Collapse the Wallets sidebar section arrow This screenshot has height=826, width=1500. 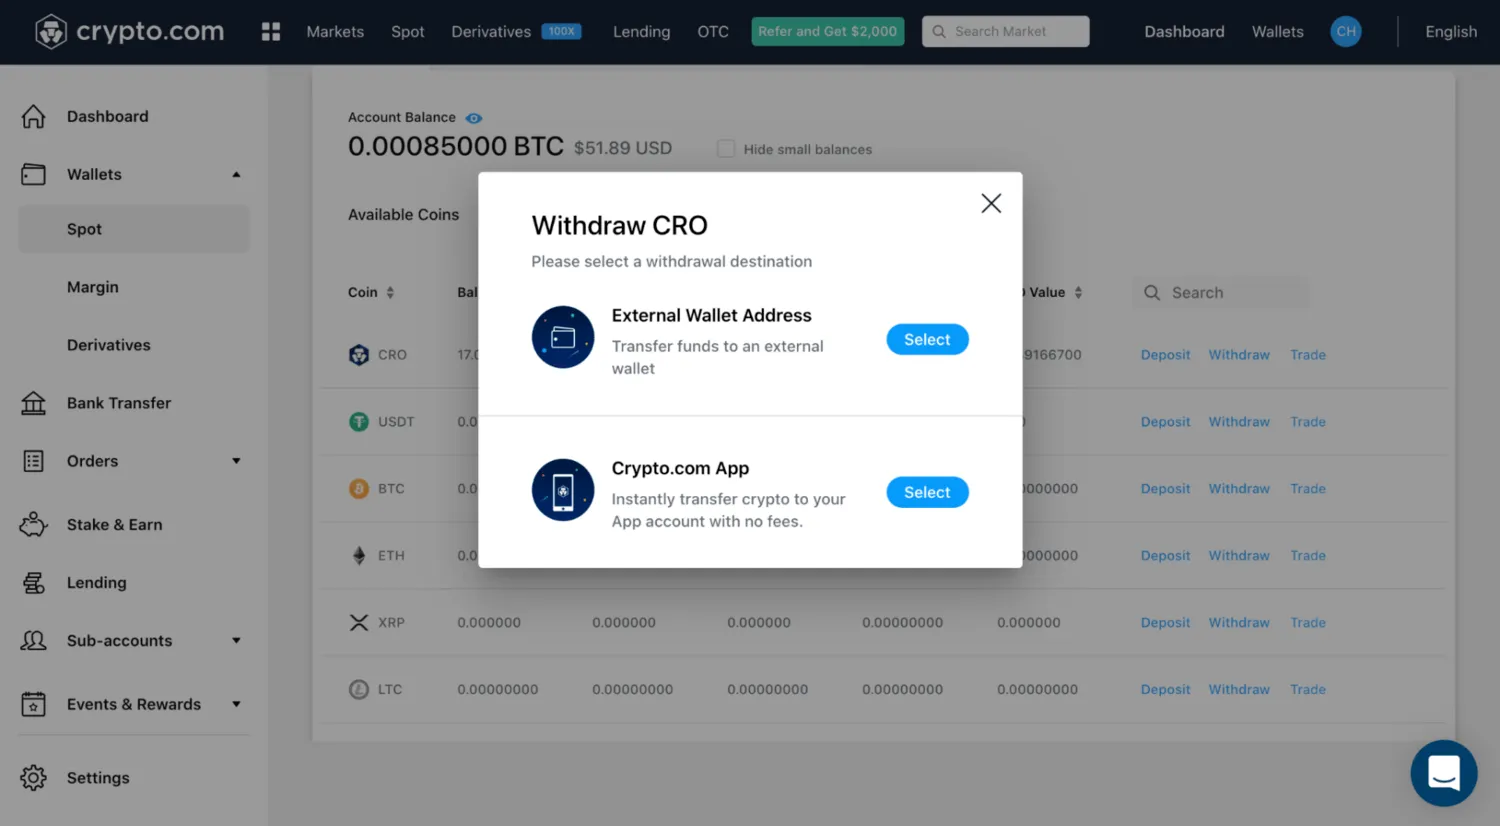coord(237,175)
